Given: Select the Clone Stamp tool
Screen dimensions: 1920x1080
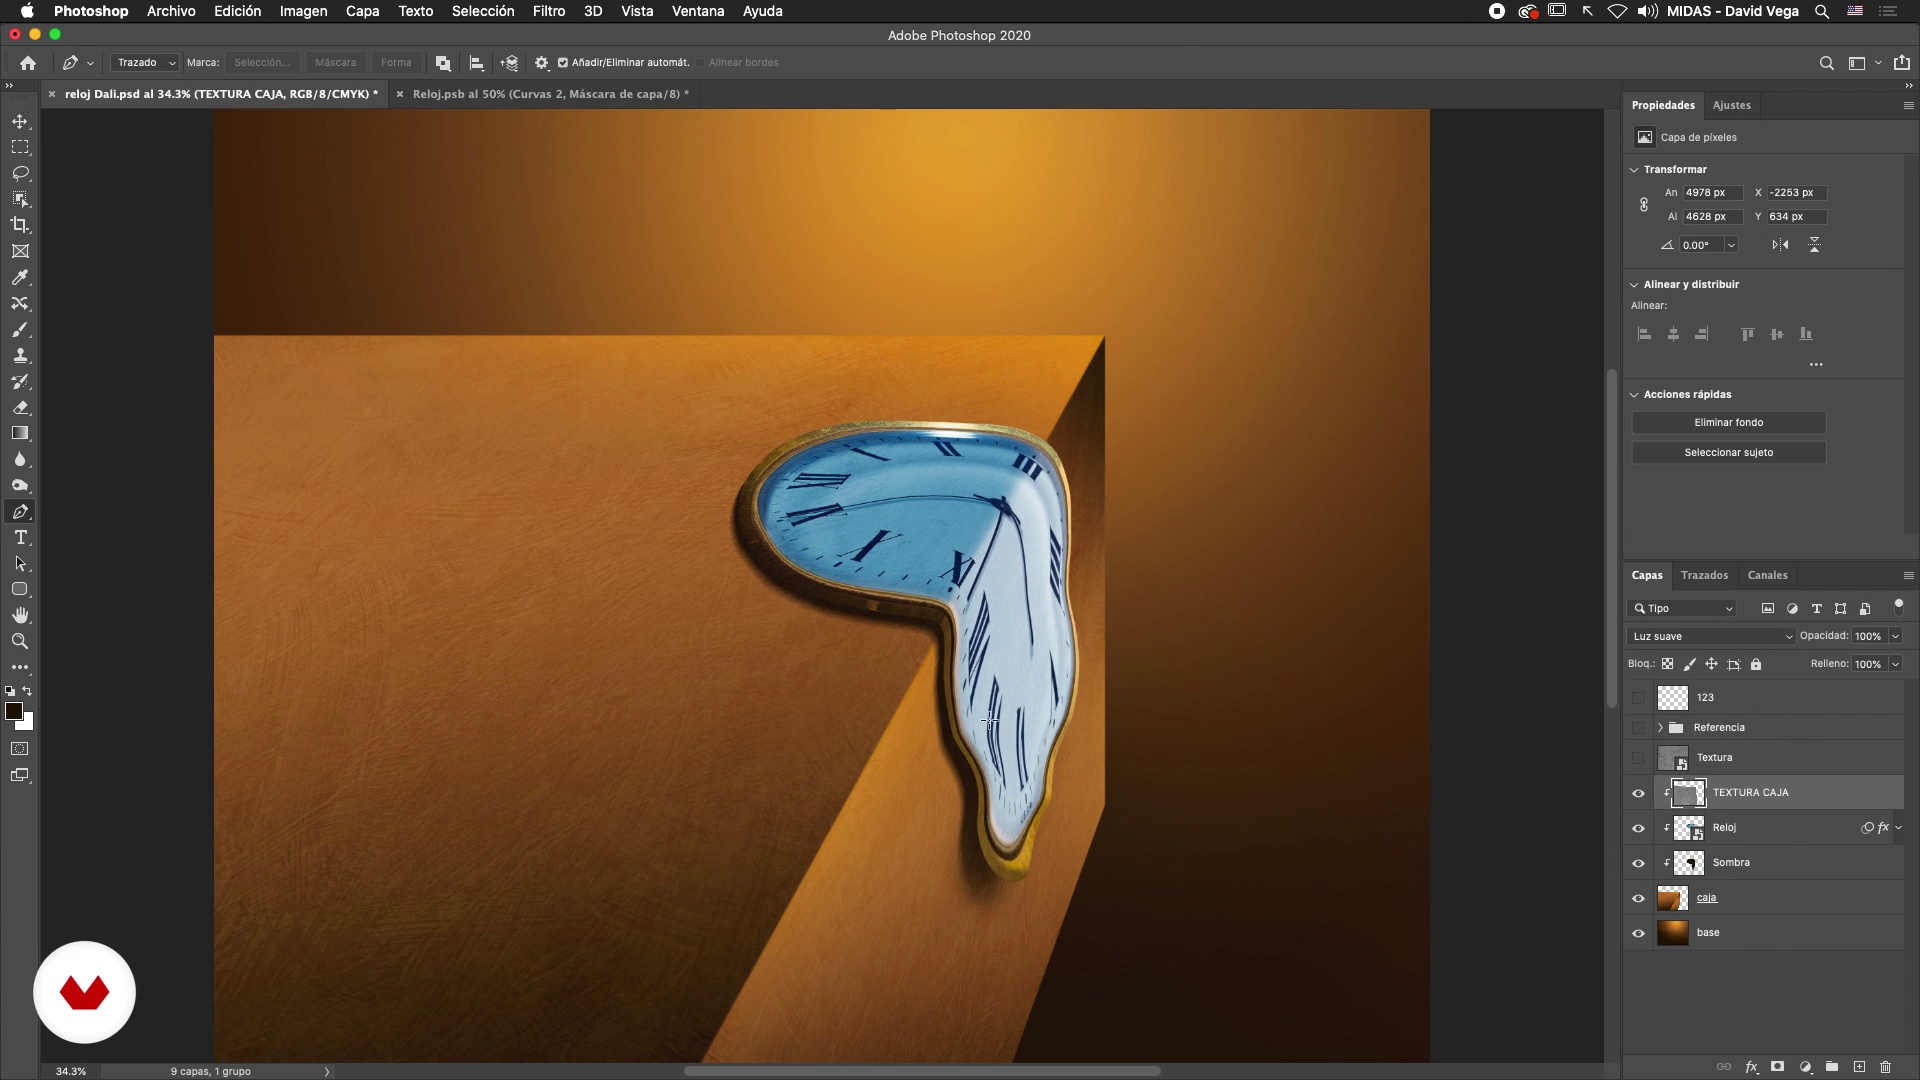Looking at the screenshot, I should [20, 356].
